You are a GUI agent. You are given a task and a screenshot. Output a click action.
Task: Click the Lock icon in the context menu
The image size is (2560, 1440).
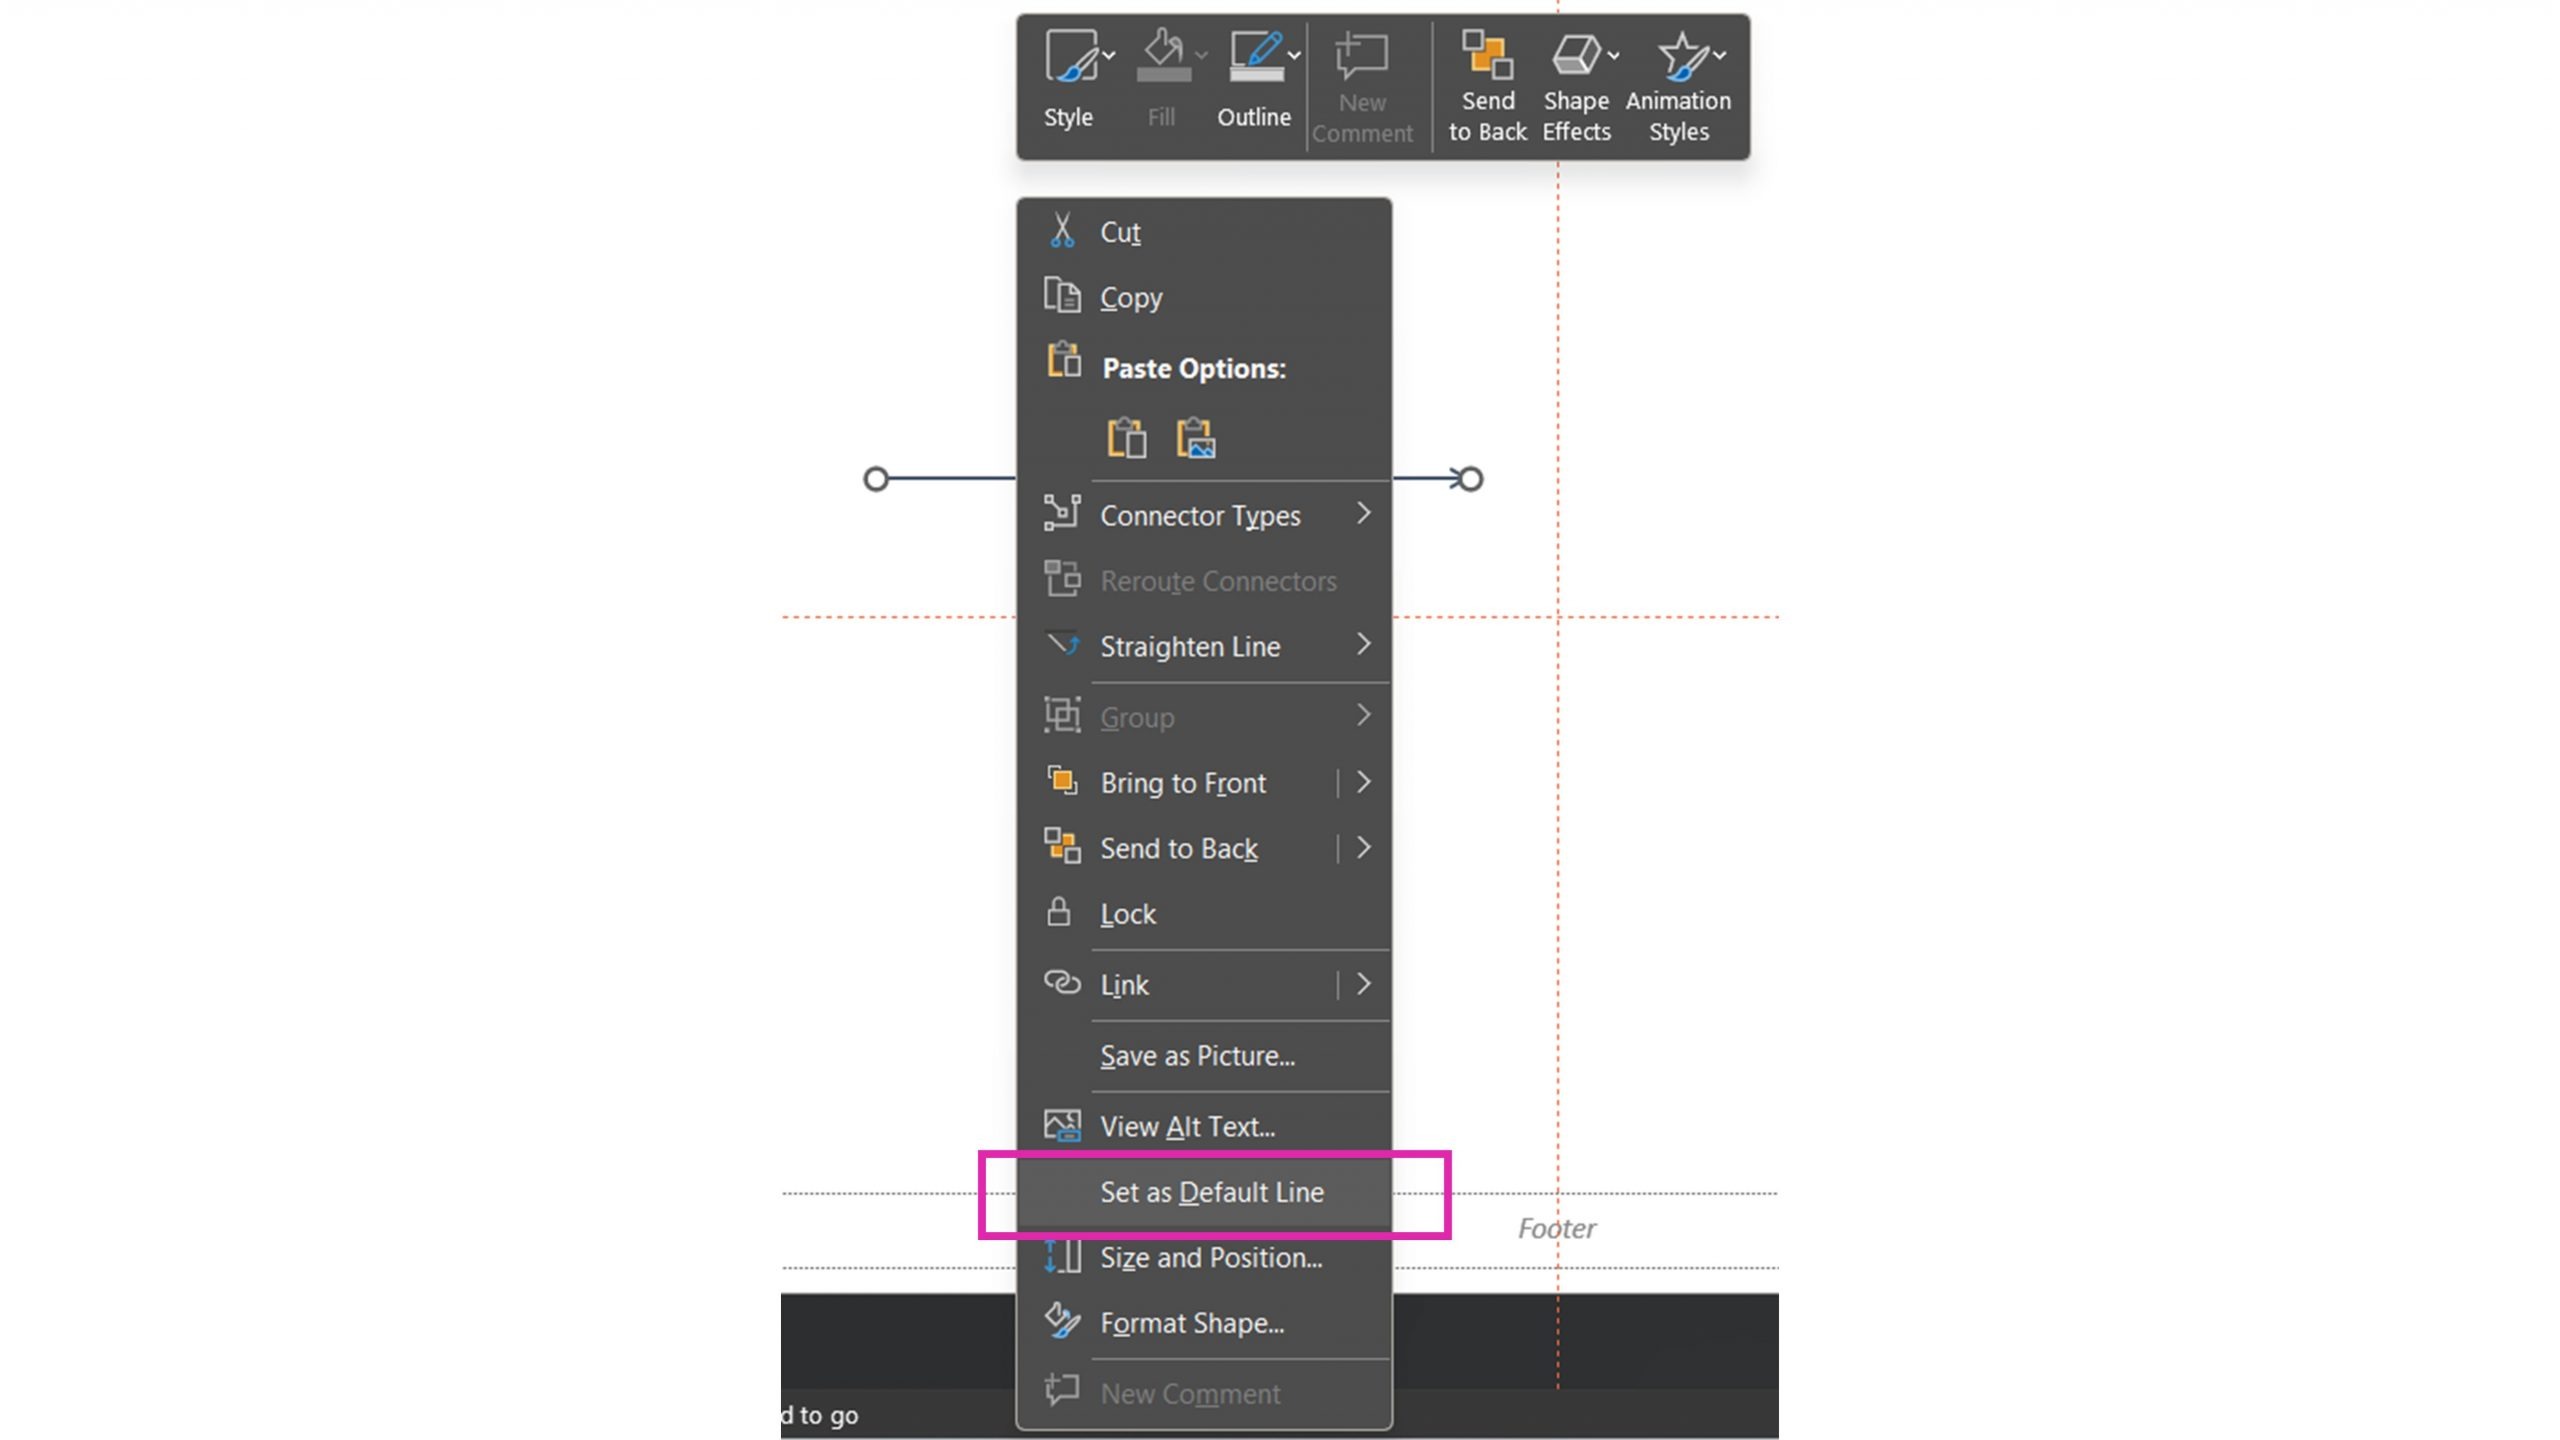tap(1058, 913)
